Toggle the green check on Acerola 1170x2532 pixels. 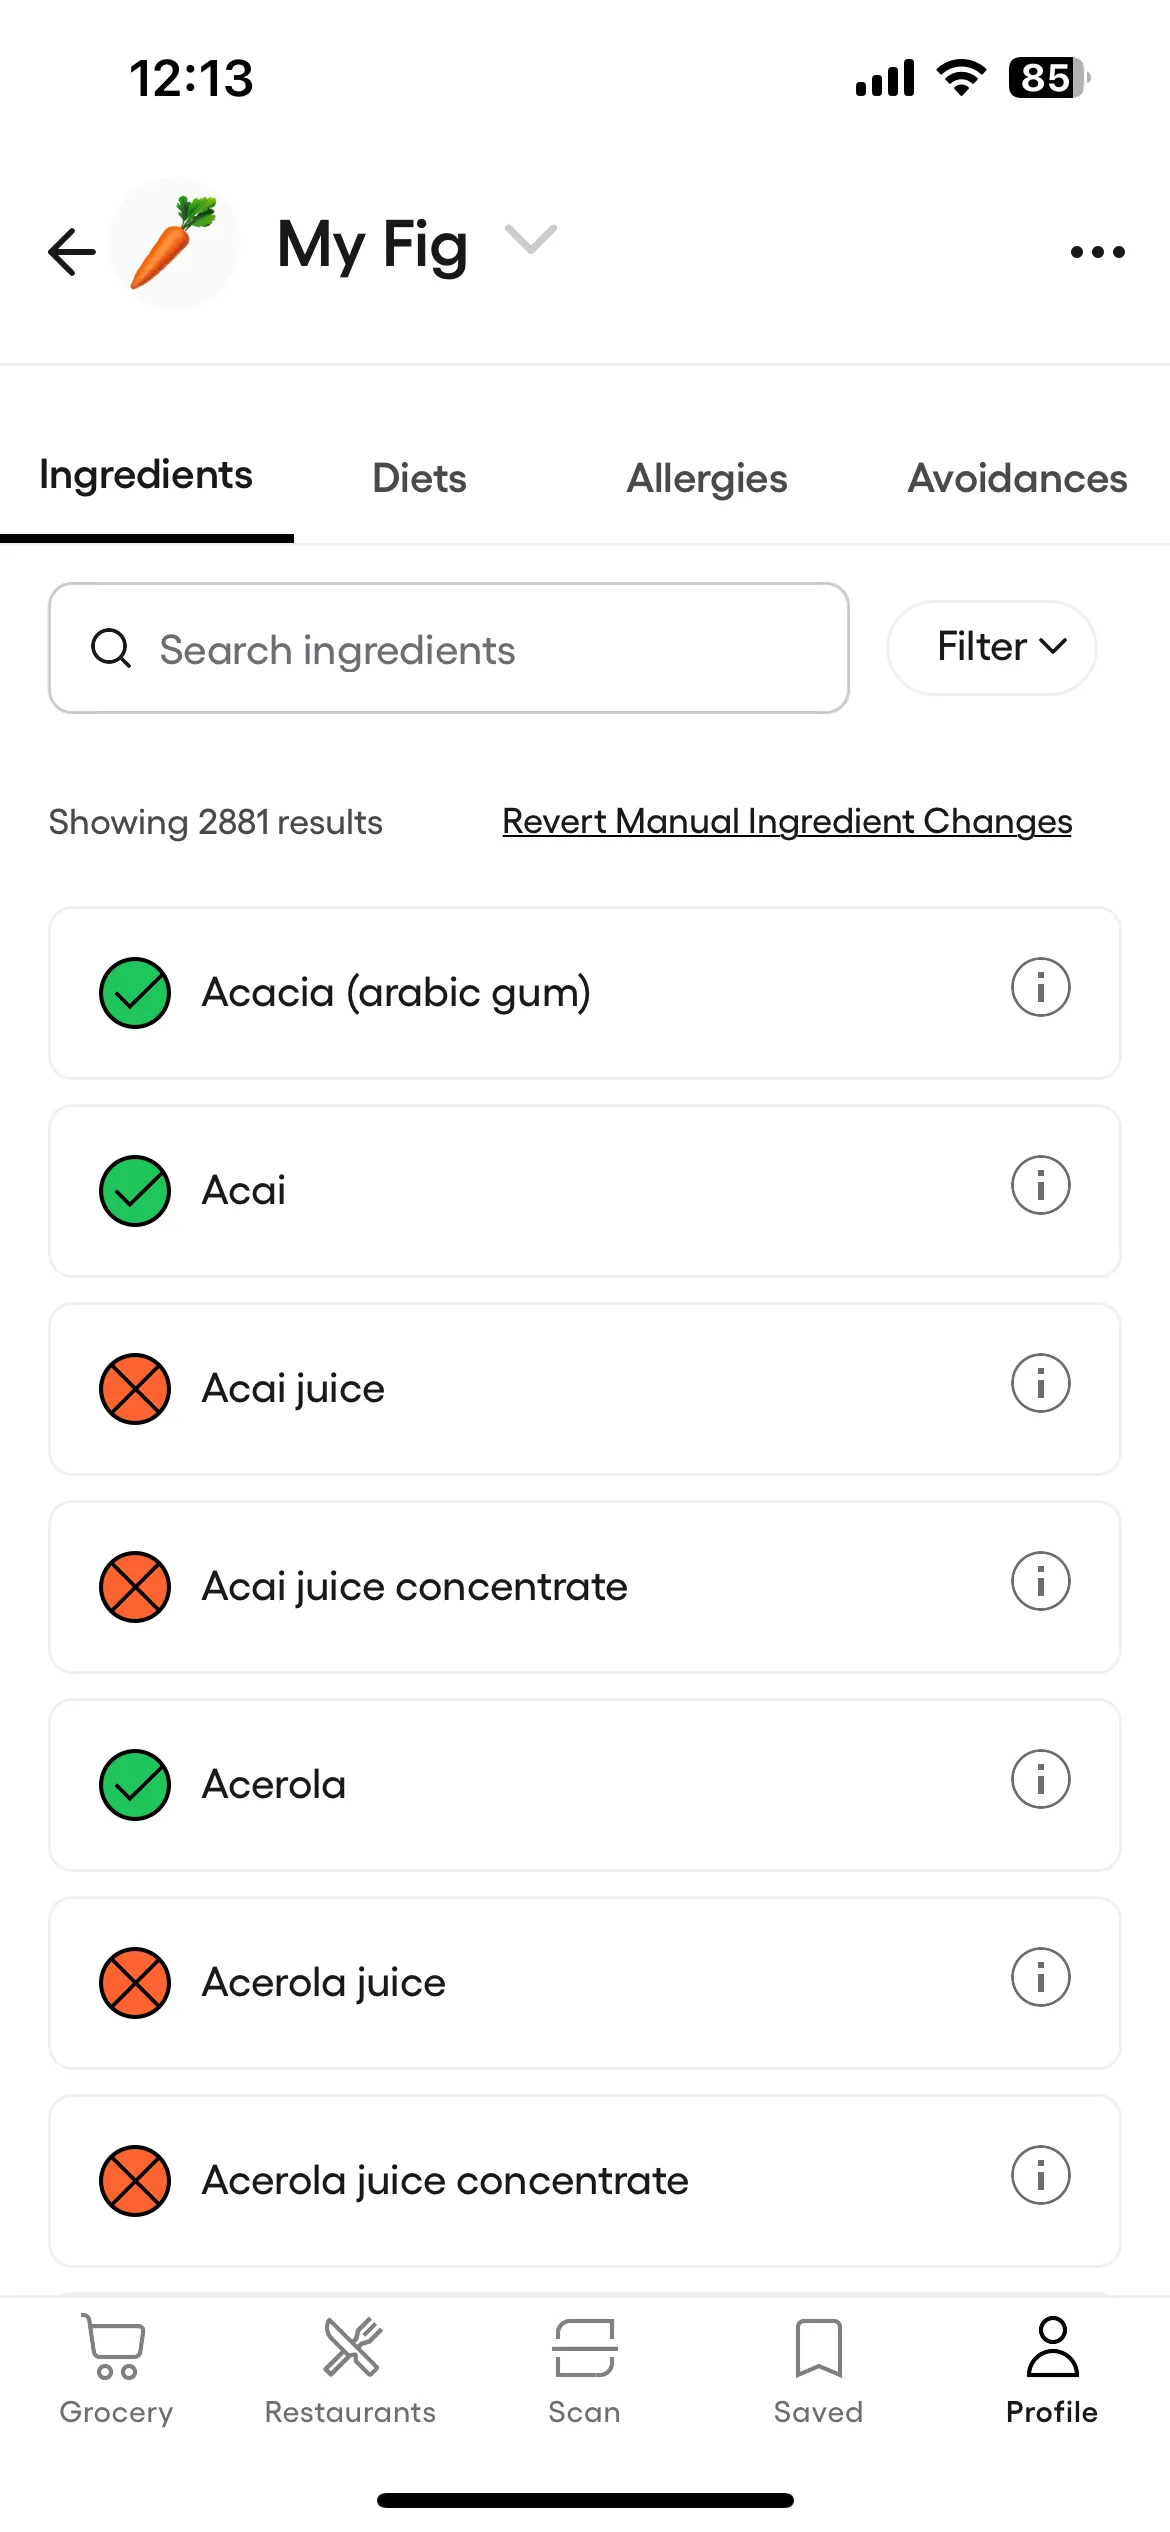coord(135,1785)
